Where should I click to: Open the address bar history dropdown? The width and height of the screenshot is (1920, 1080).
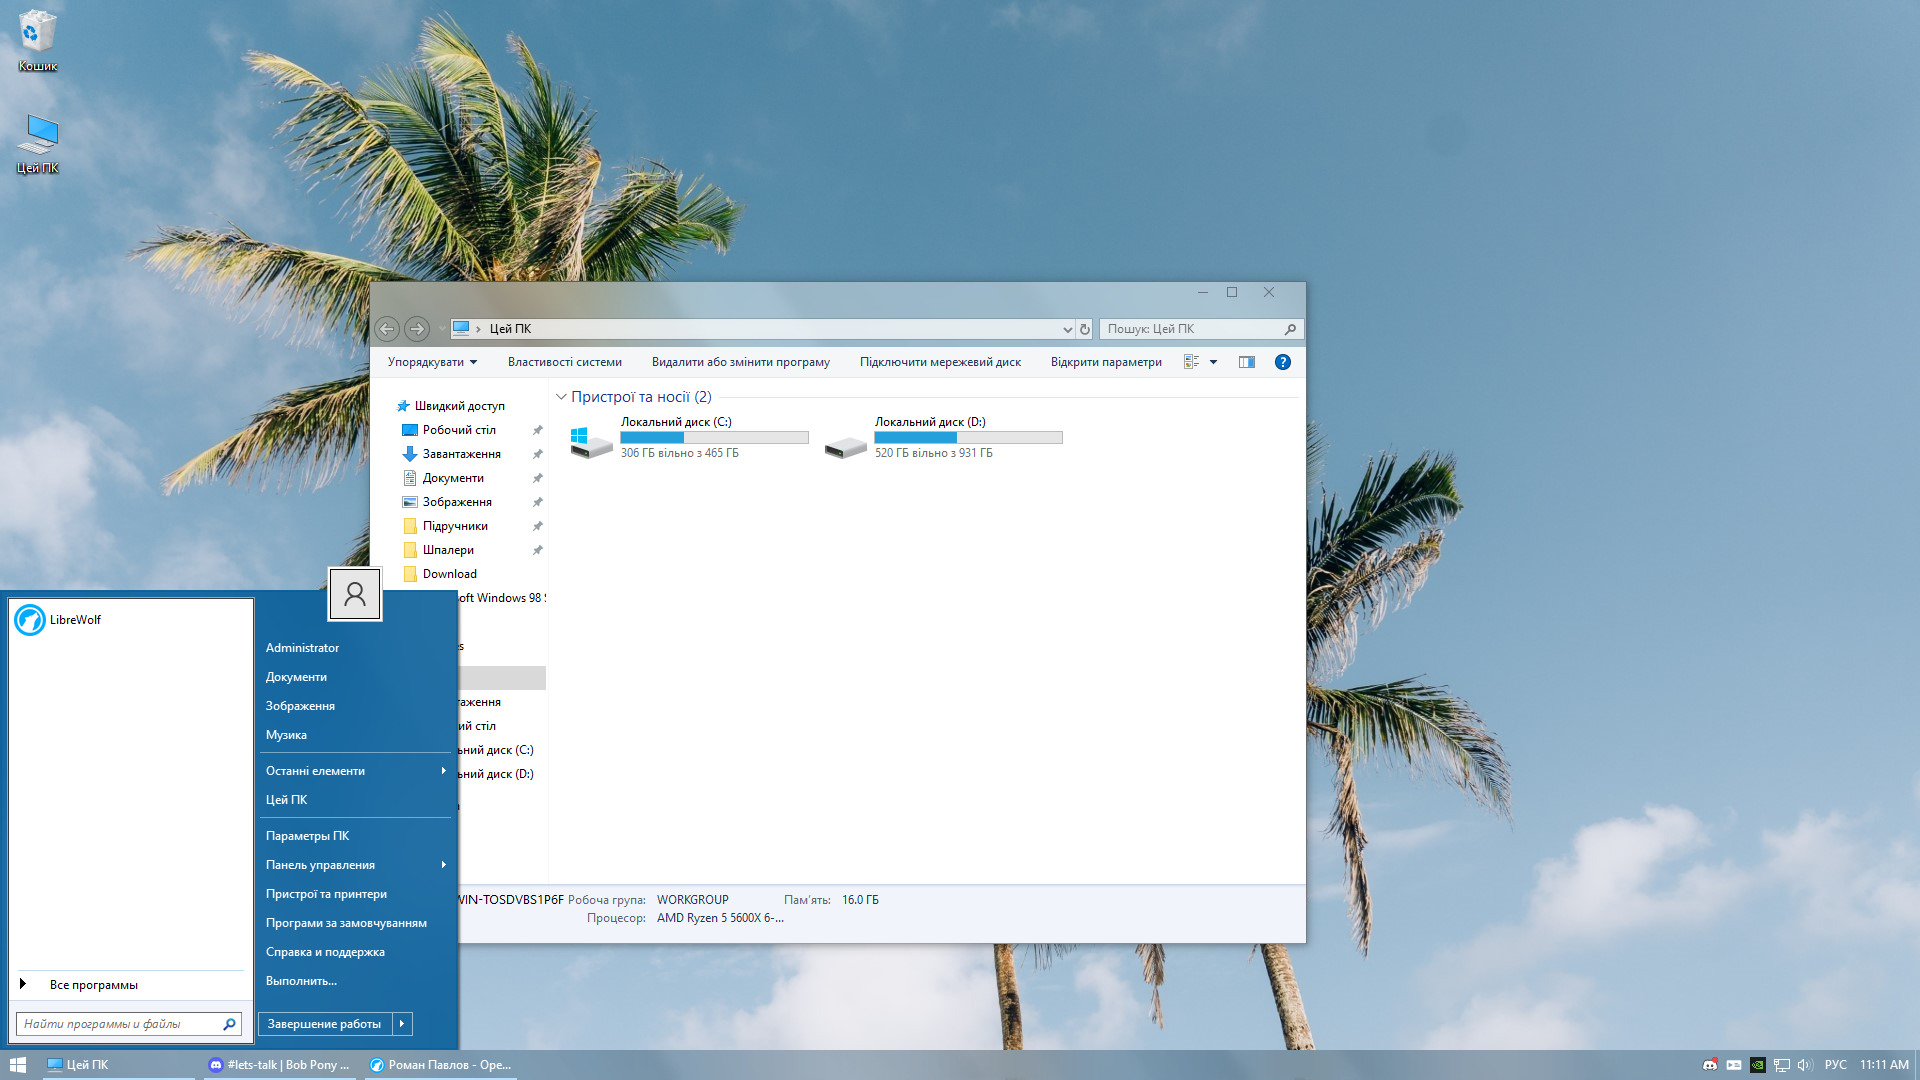coord(1067,329)
